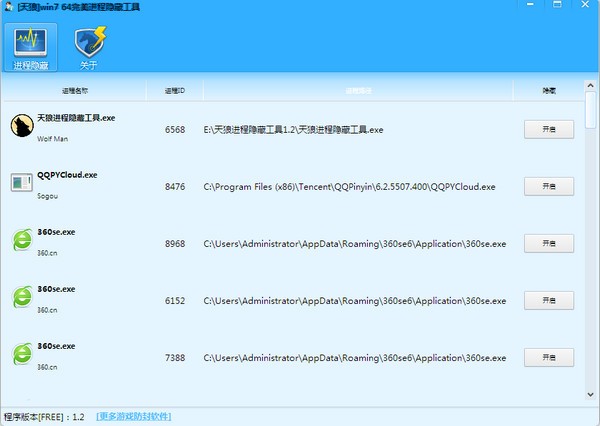This screenshot has width=600, height=426.
Task: Click the process path column header
Action: point(358,91)
